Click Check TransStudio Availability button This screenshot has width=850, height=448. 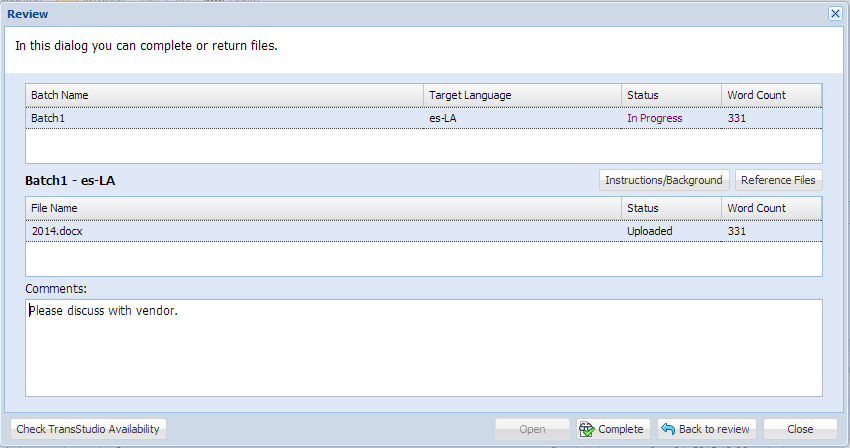88,429
